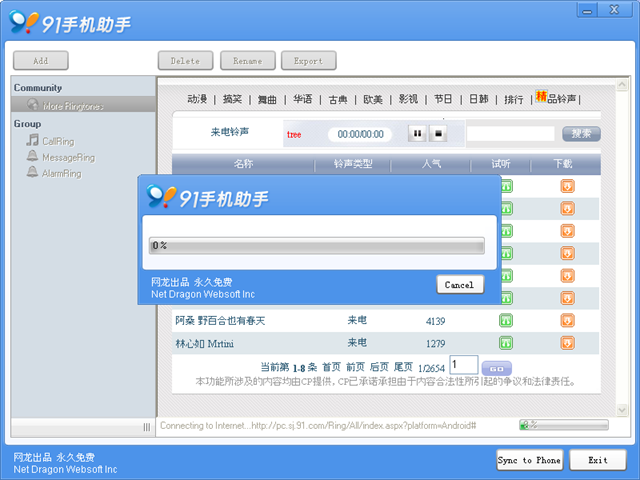Click the Exit button

[x=598, y=460]
